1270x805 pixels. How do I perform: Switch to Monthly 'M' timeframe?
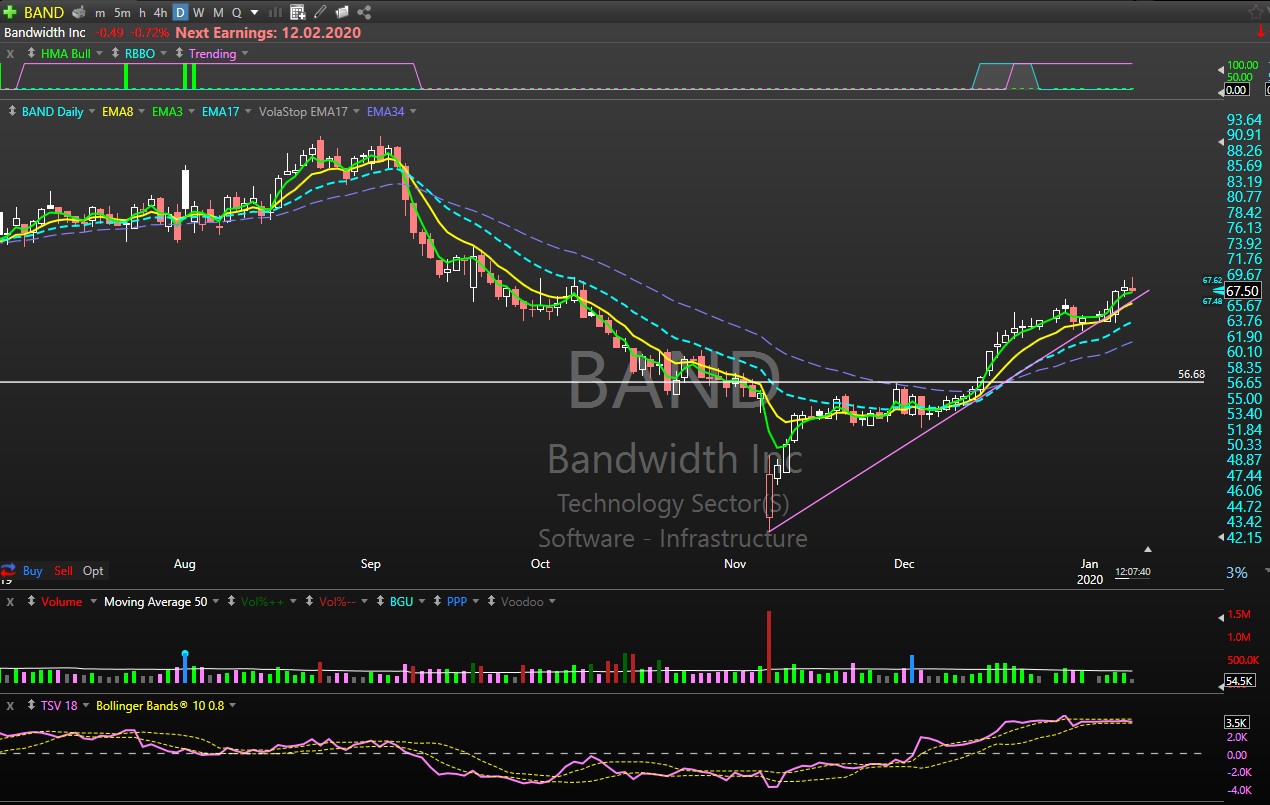point(218,13)
